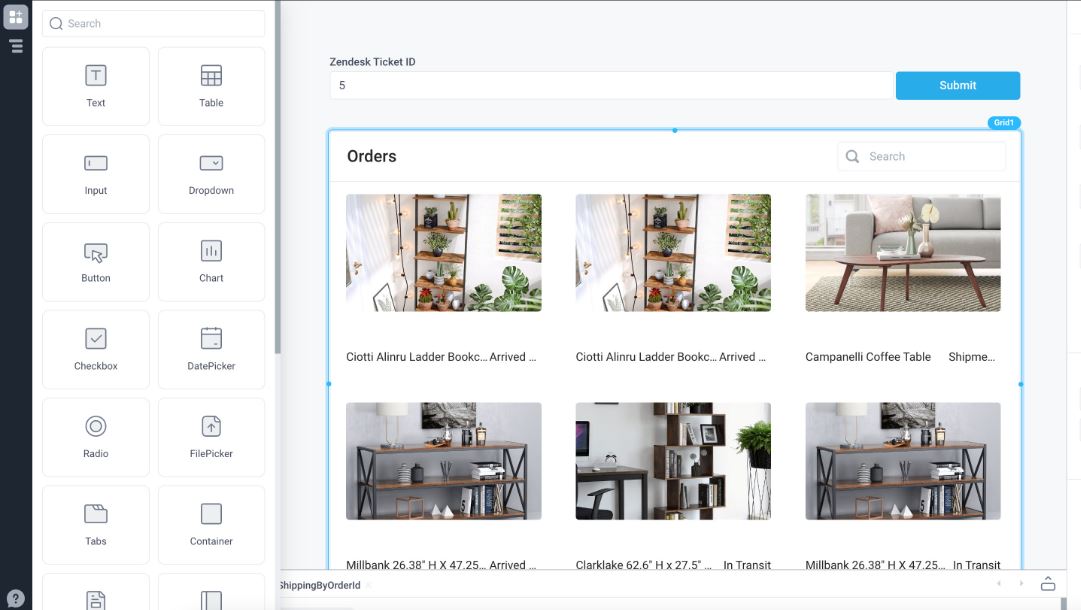The width and height of the screenshot is (1081, 610).
Task: Select the Text component
Action: point(96,86)
